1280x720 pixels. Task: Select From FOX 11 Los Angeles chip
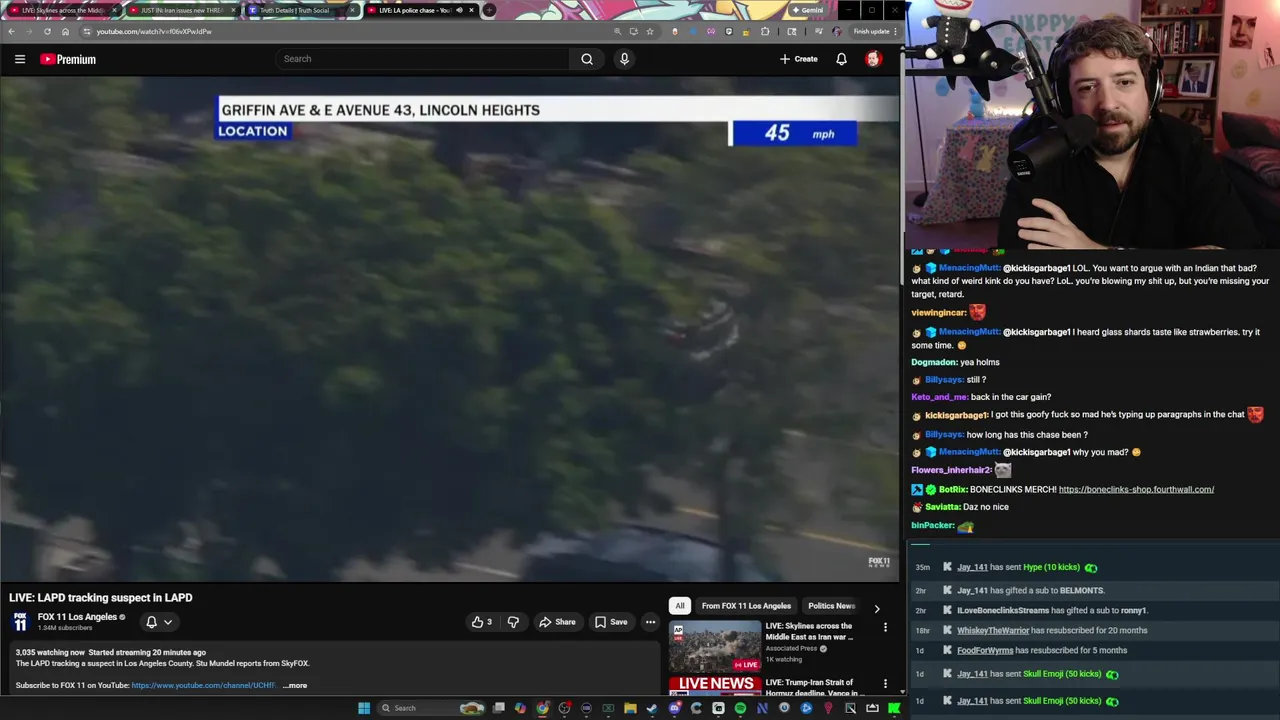pos(746,606)
